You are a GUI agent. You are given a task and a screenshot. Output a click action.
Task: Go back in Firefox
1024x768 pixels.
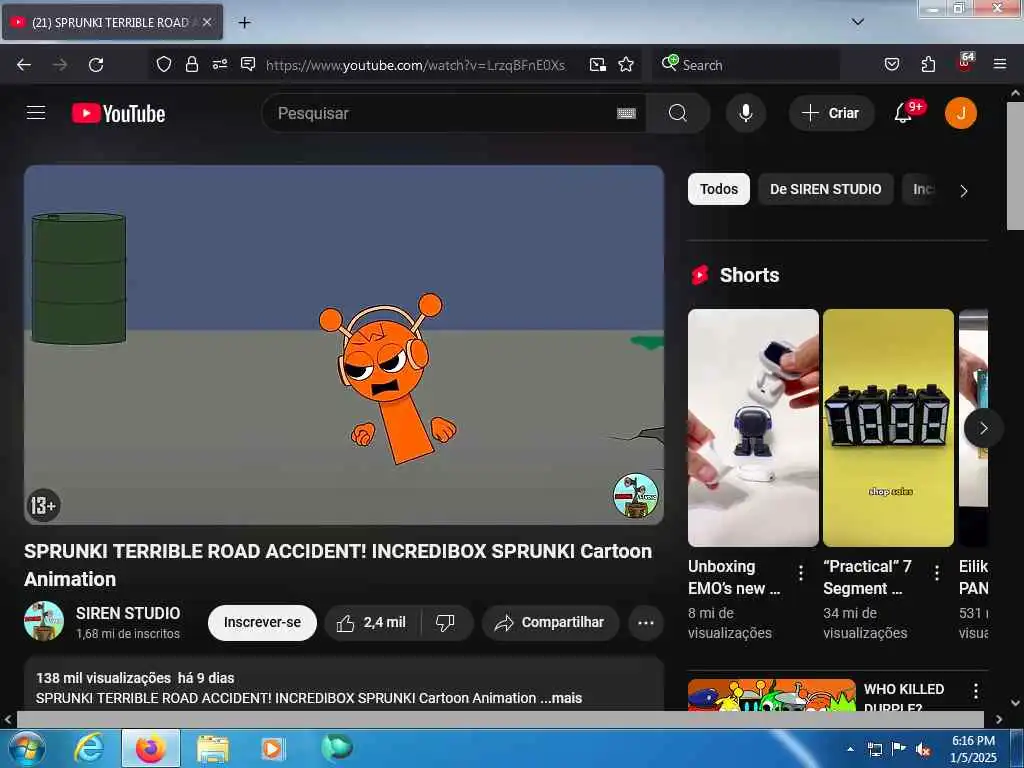(x=24, y=65)
